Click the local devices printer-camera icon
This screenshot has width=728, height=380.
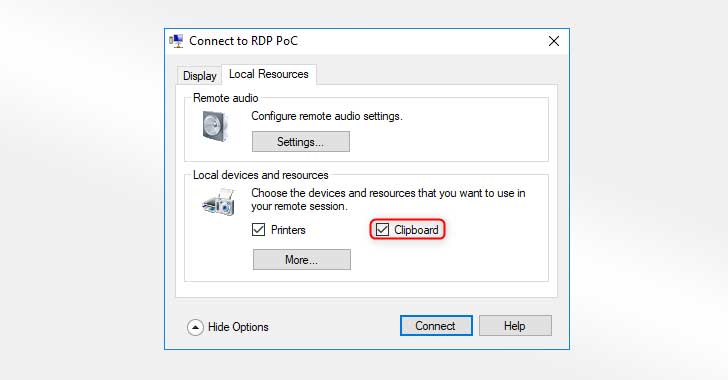point(218,202)
